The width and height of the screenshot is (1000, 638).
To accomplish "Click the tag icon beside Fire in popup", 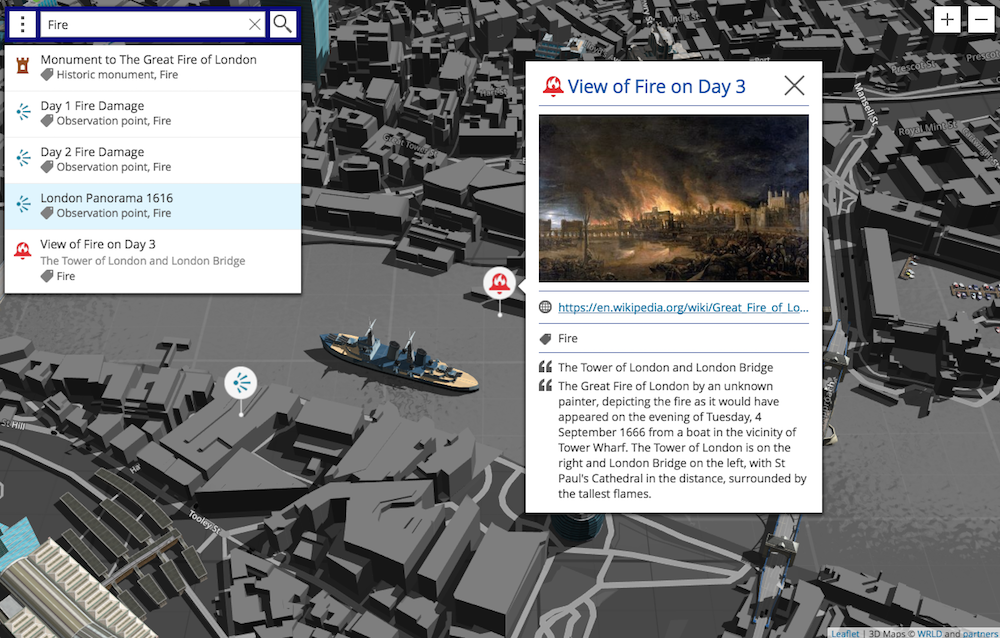I will (545, 339).
